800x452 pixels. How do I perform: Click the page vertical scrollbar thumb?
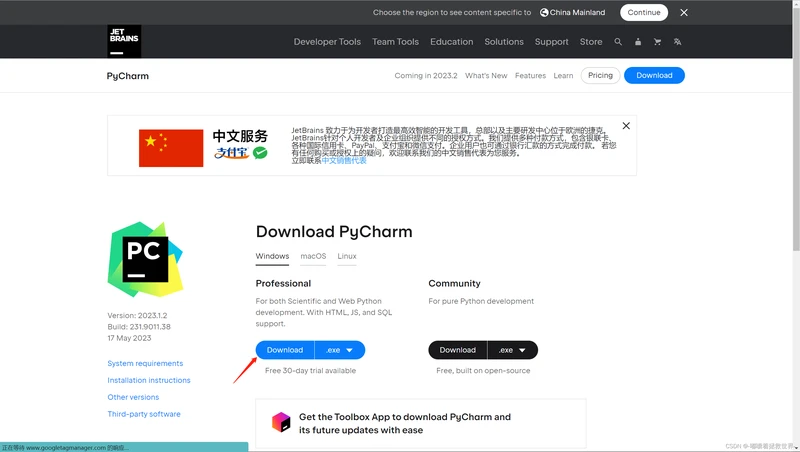pyautogui.click(x=796, y=128)
